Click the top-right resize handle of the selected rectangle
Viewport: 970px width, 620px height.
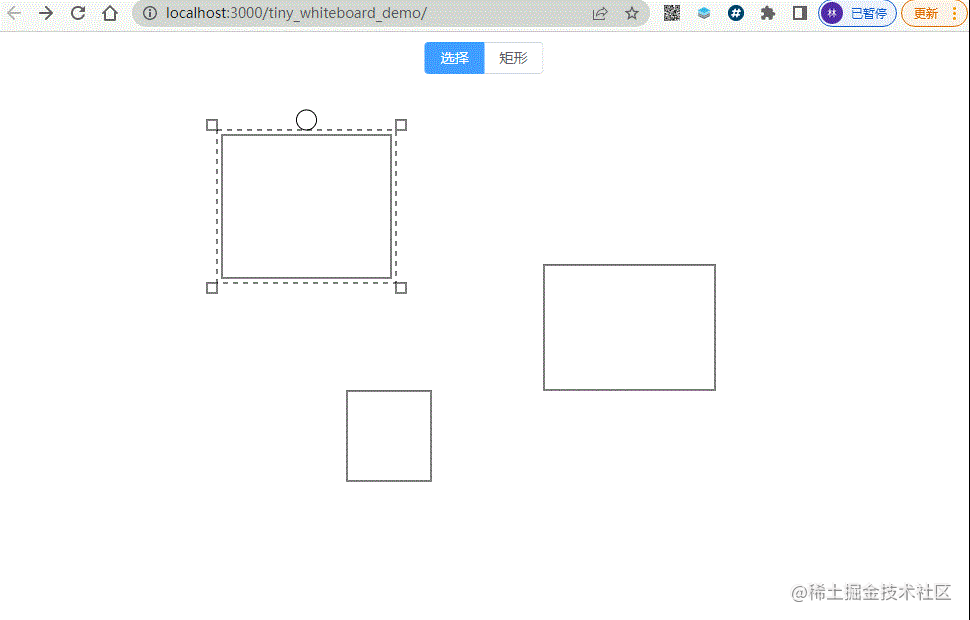coord(401,125)
